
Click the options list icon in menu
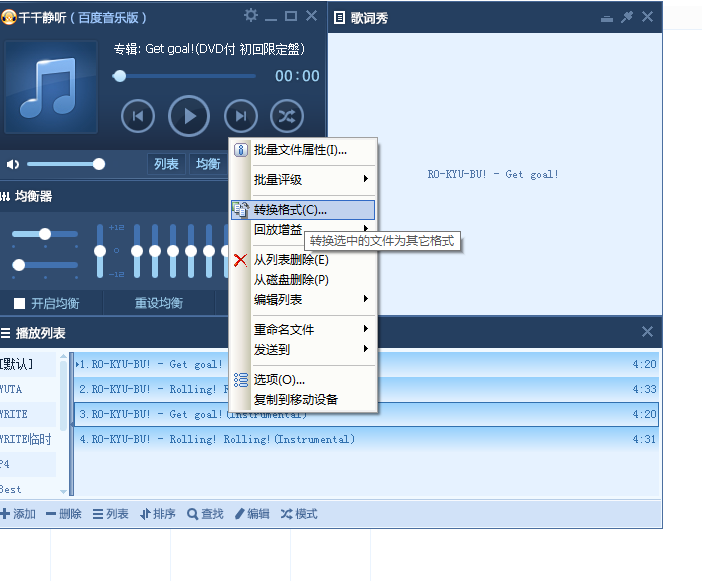(x=241, y=380)
